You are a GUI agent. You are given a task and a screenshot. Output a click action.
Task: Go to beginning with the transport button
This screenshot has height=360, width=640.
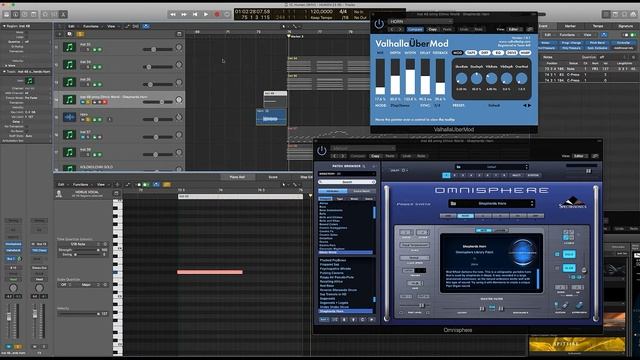(195, 14)
